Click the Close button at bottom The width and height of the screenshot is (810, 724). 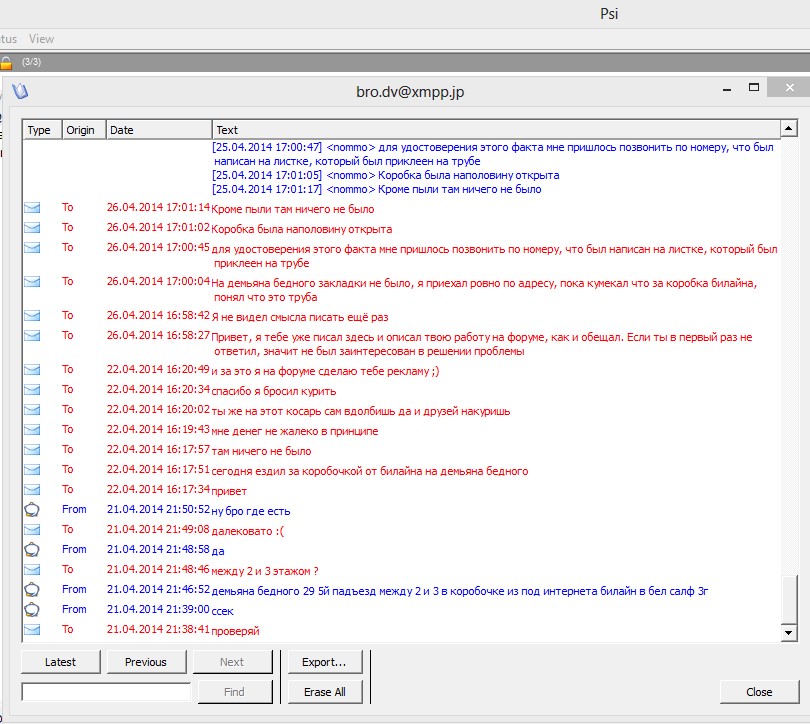click(x=759, y=692)
